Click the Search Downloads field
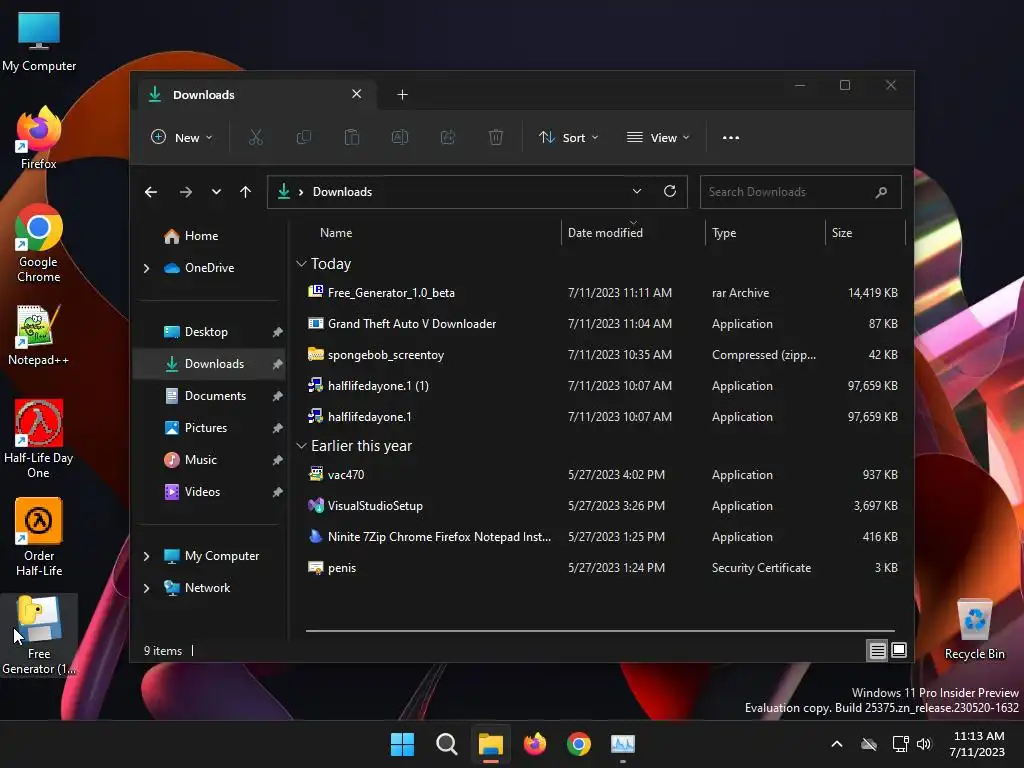This screenshot has height=768, width=1024. pyautogui.click(x=801, y=192)
